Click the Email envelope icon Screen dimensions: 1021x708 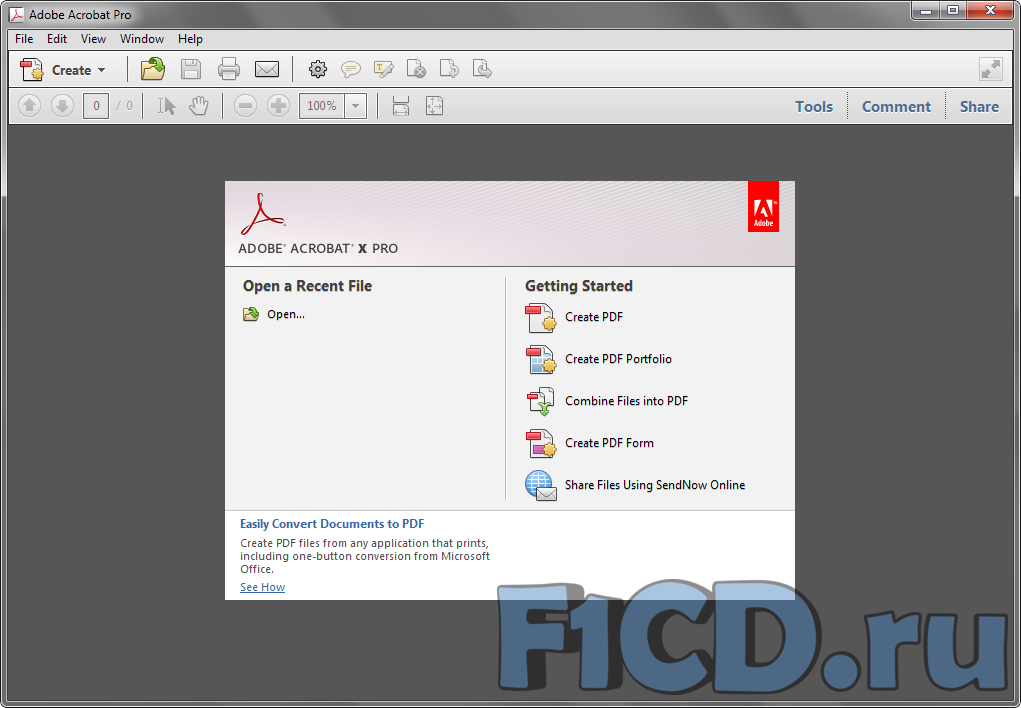267,69
